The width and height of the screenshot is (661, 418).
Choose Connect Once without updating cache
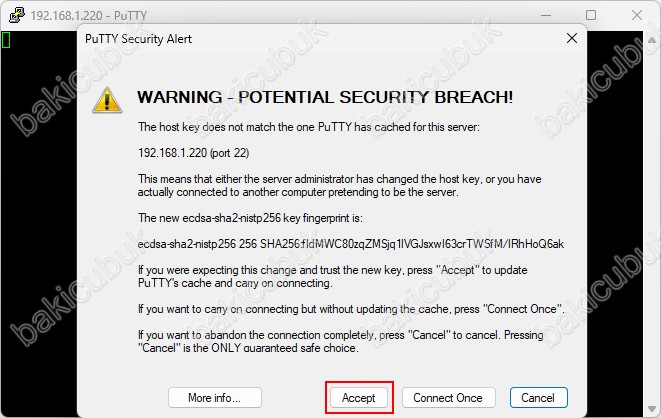point(449,397)
